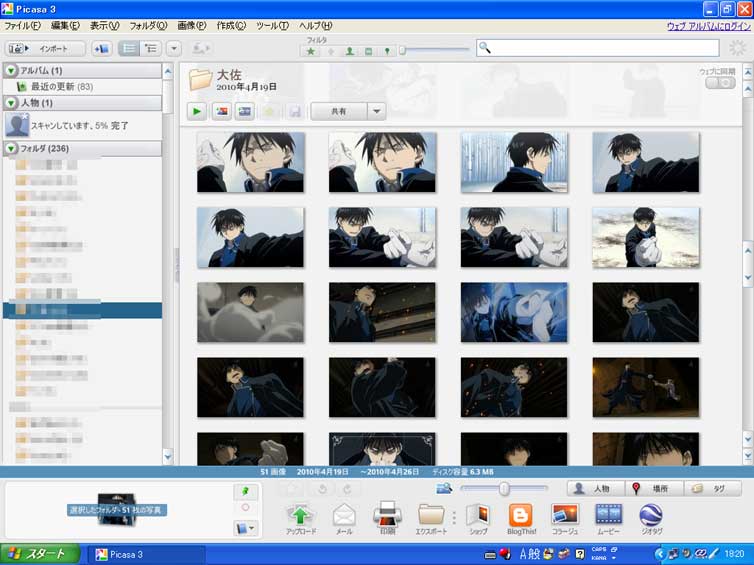Open the フォルダ(O) menu

point(148,26)
